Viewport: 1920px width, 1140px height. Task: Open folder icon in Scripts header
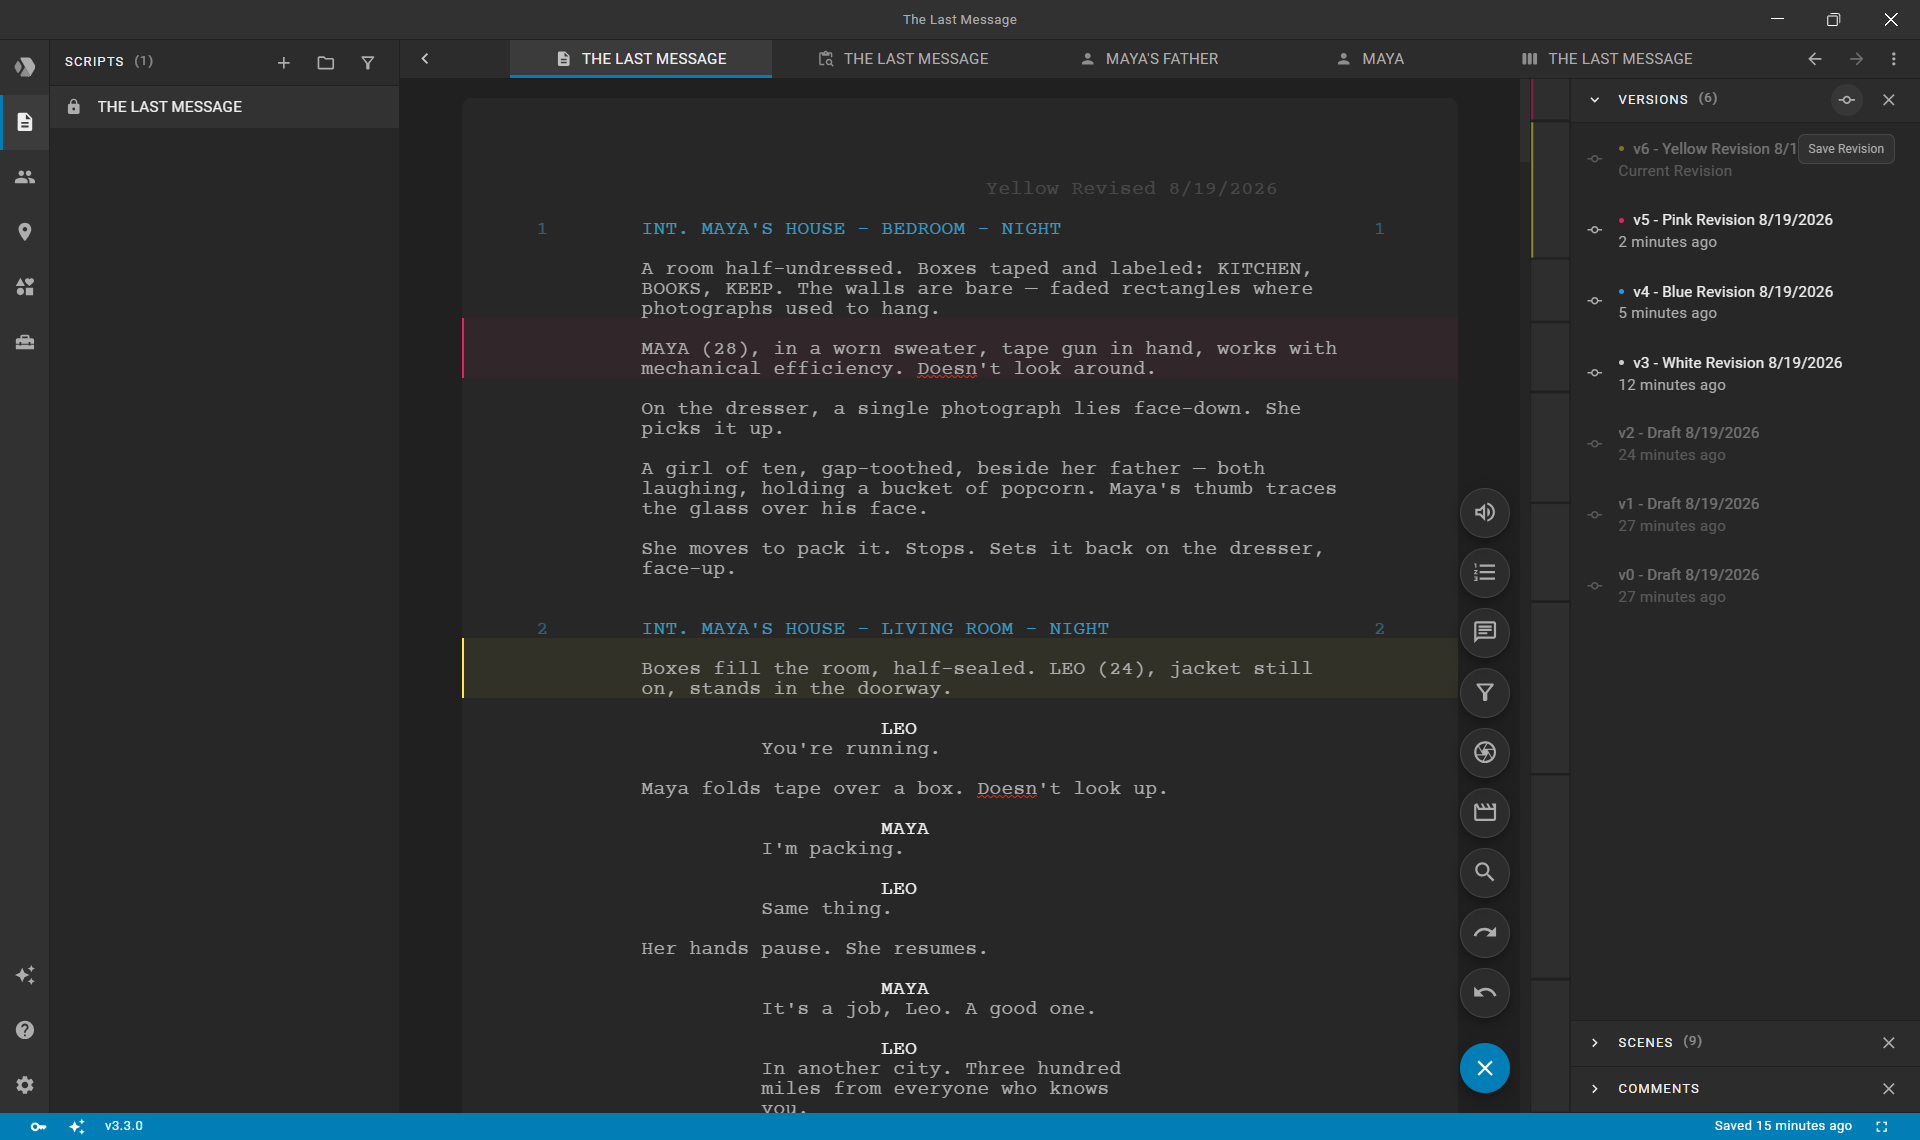pos(326,62)
